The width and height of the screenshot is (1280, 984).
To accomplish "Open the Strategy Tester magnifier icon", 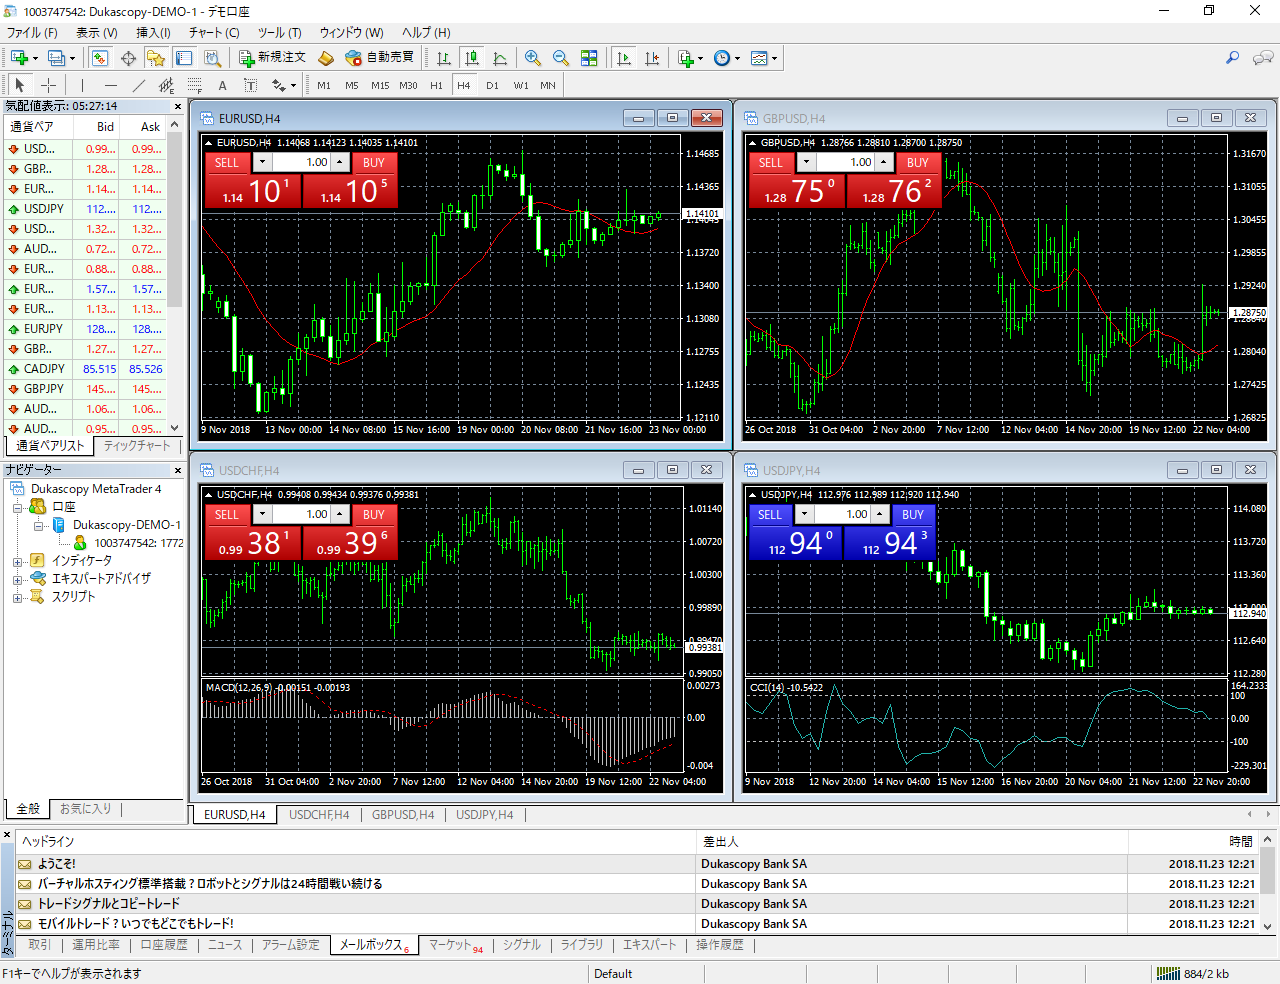I will point(212,58).
